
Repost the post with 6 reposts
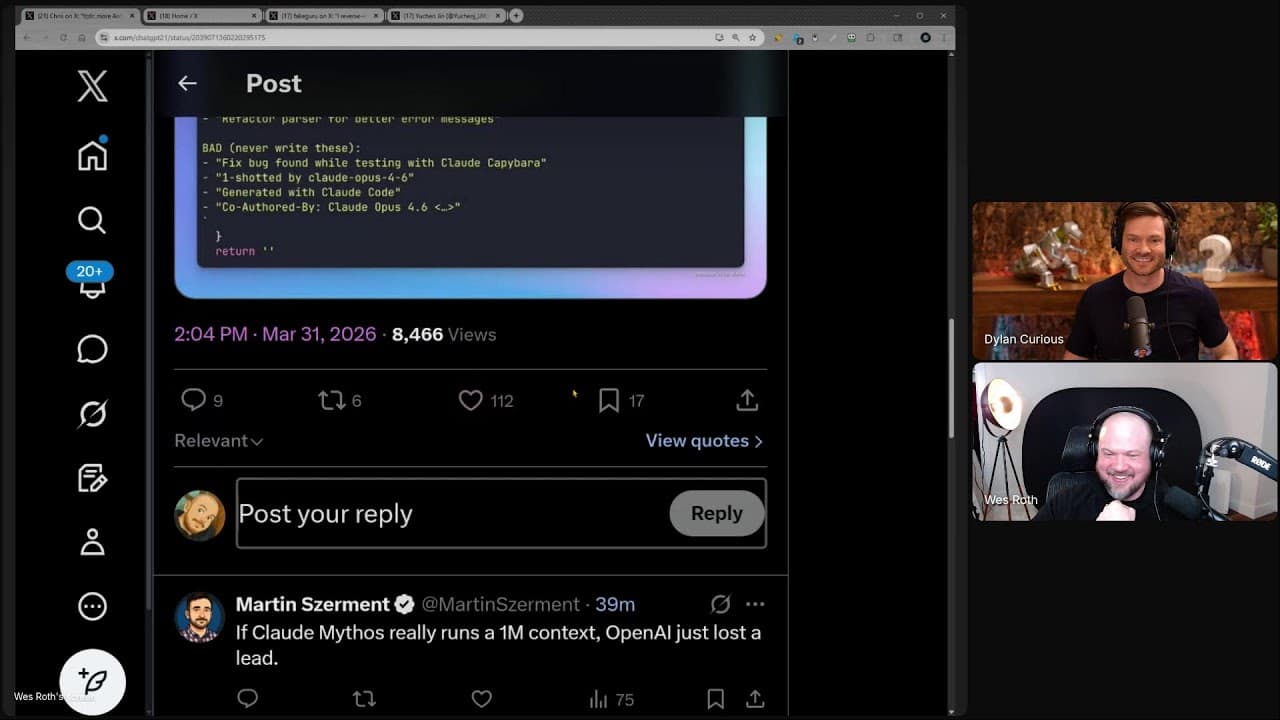[330, 401]
